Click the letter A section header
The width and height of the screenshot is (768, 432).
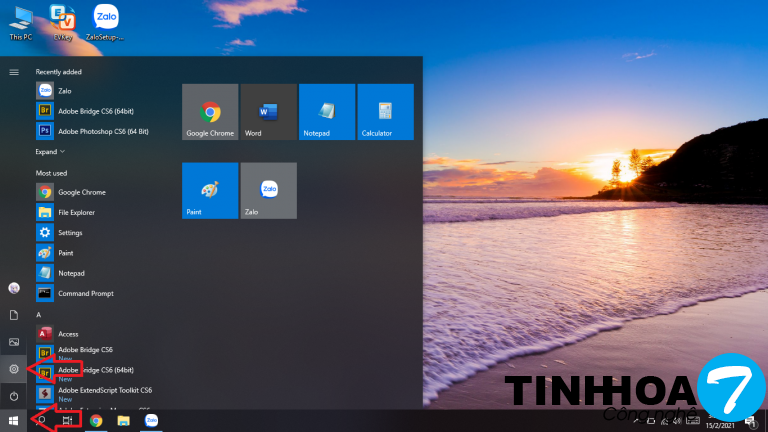point(38,314)
